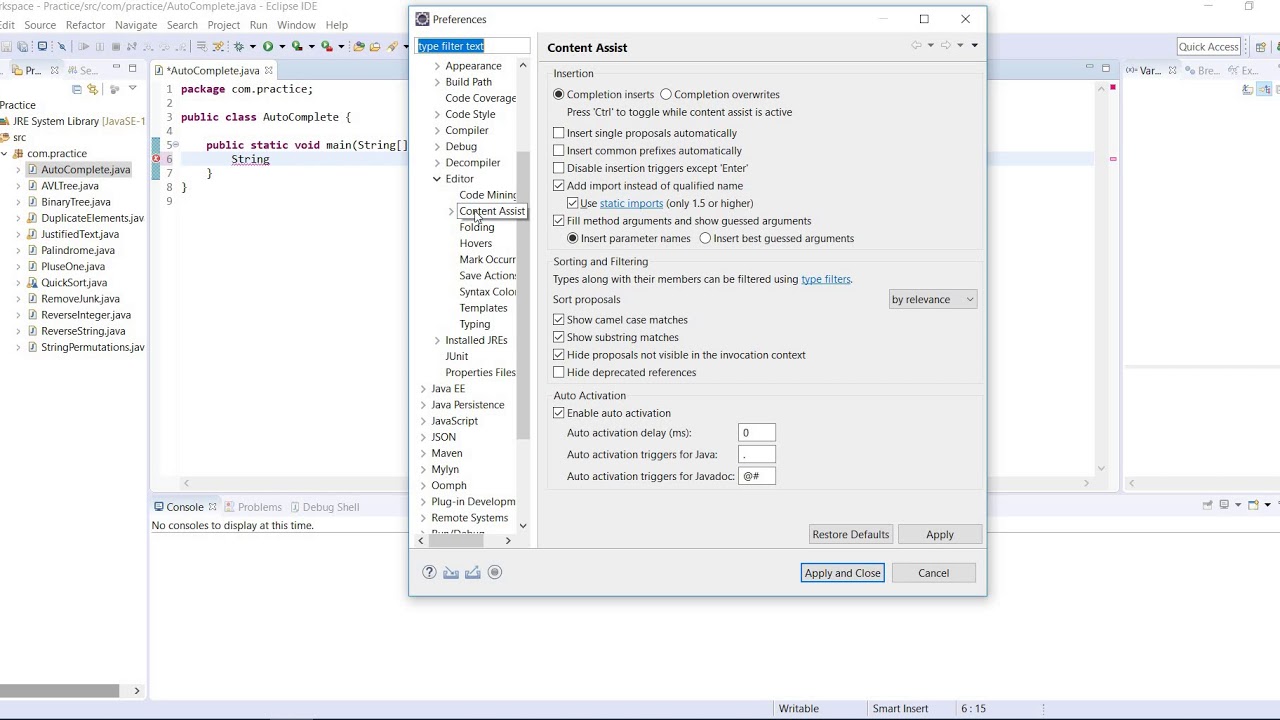Switch to the Problems tab
This screenshot has height=720, width=1280.
coord(253,507)
